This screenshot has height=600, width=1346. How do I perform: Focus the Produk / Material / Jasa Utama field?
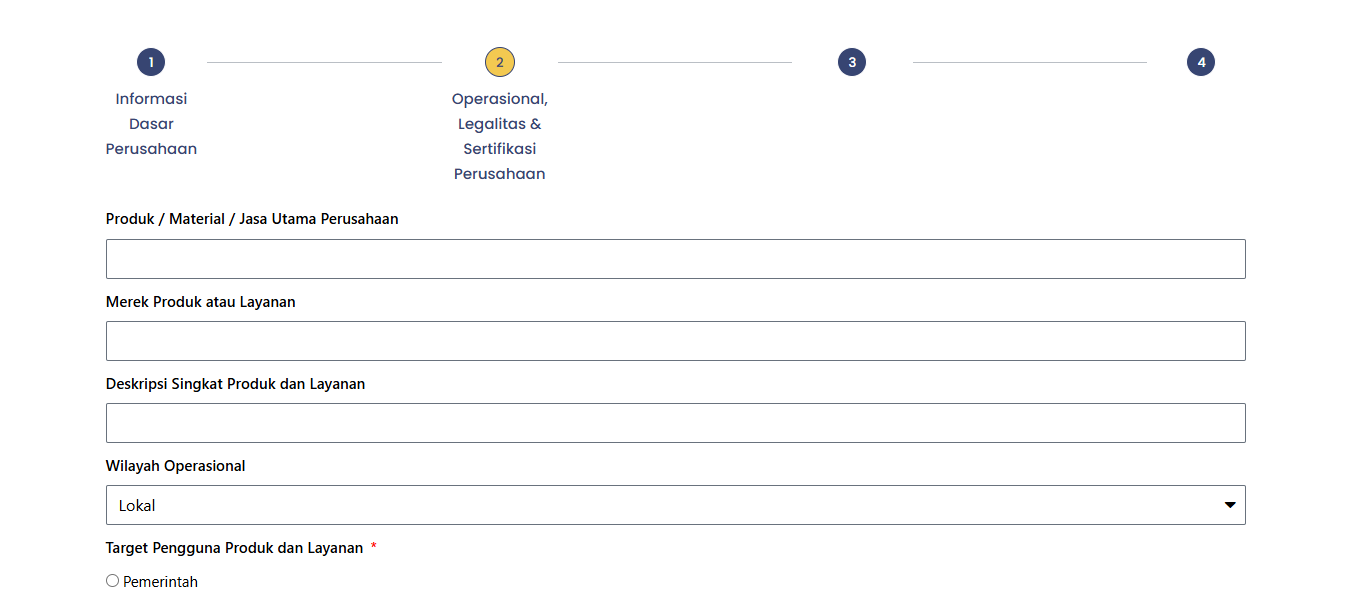click(x=676, y=259)
